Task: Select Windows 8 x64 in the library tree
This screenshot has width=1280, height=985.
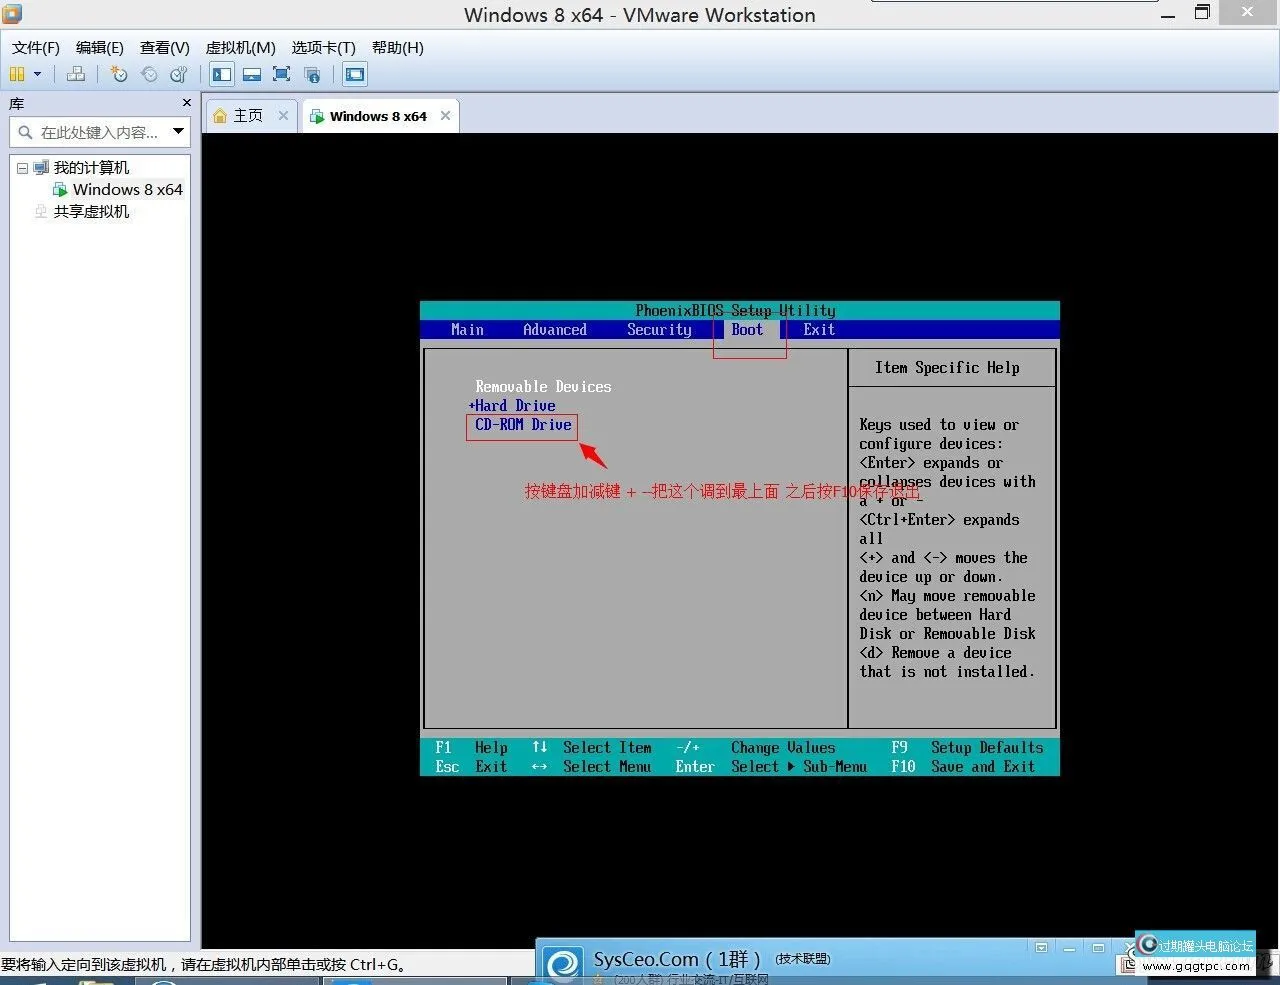Action: pyautogui.click(x=127, y=190)
